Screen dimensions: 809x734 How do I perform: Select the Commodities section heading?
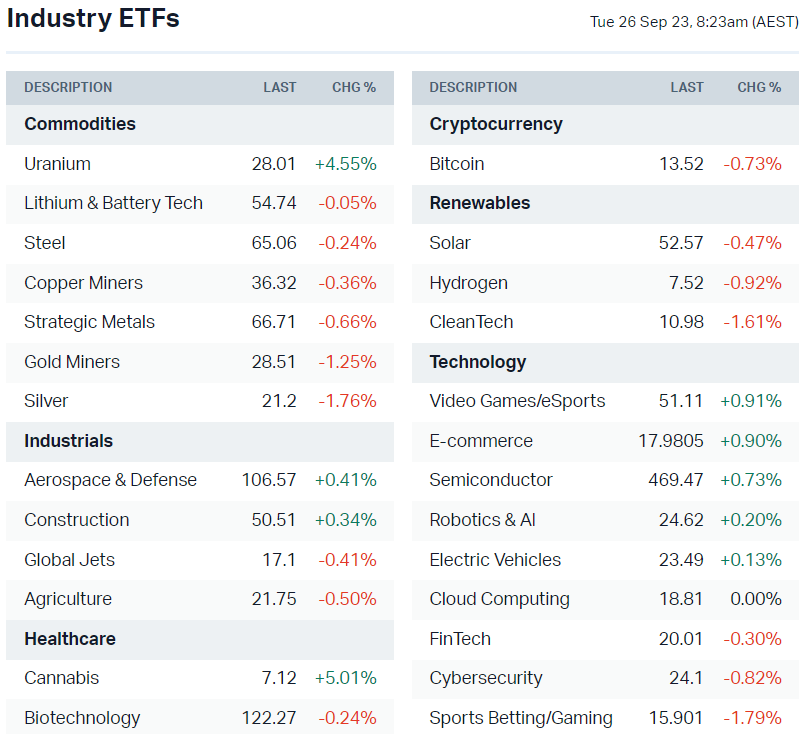pyautogui.click(x=80, y=124)
